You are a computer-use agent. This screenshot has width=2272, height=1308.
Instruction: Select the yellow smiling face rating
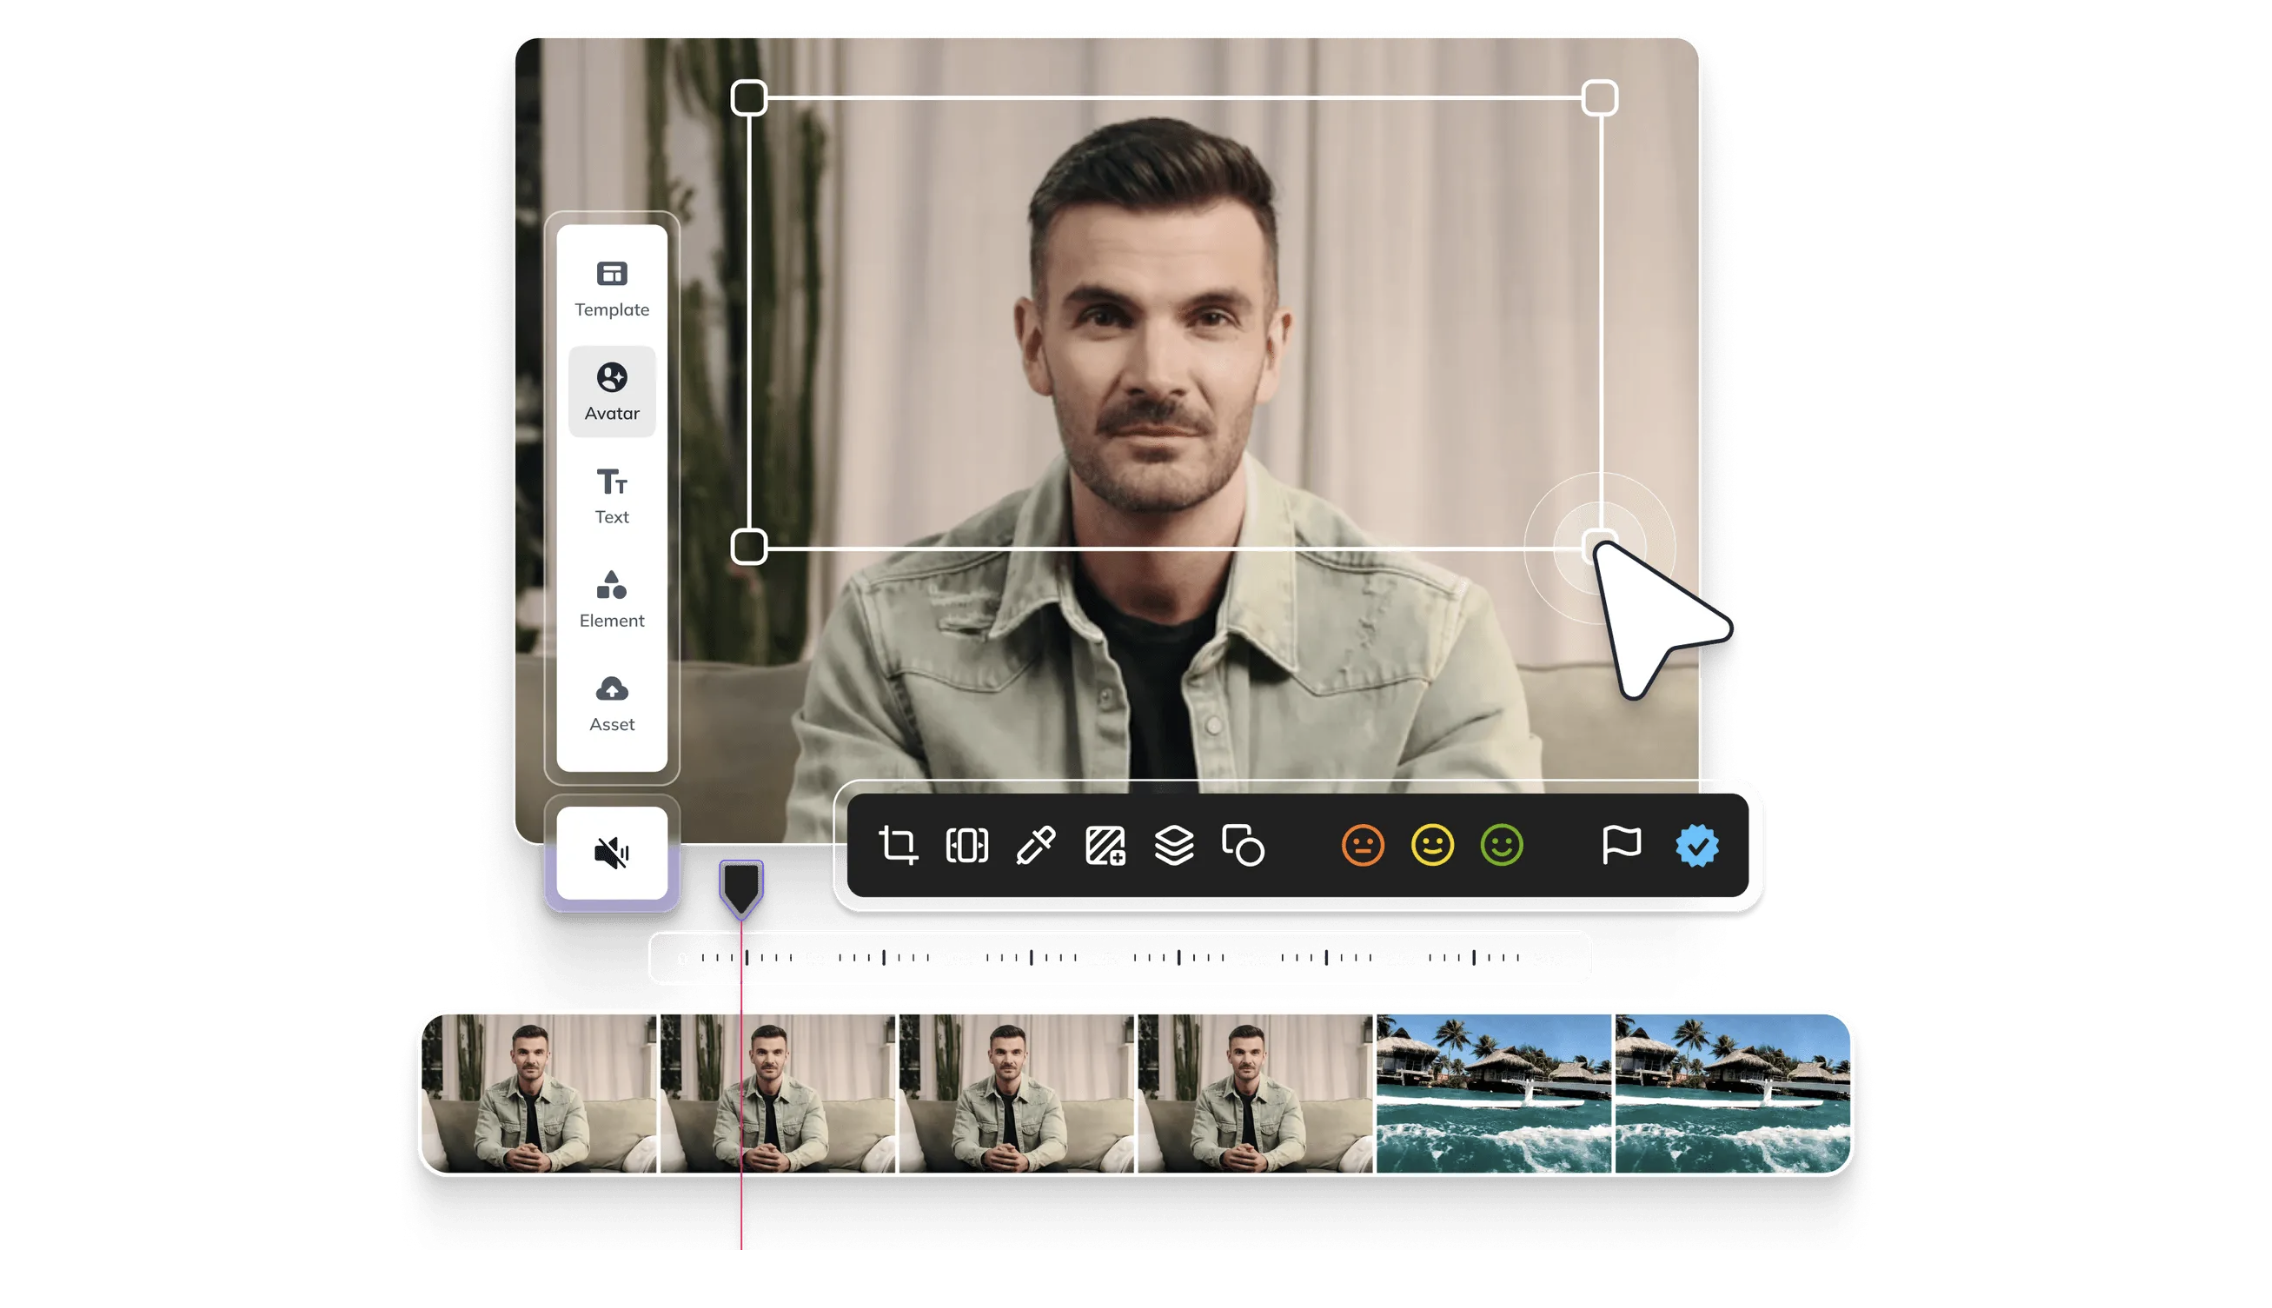(x=1430, y=845)
